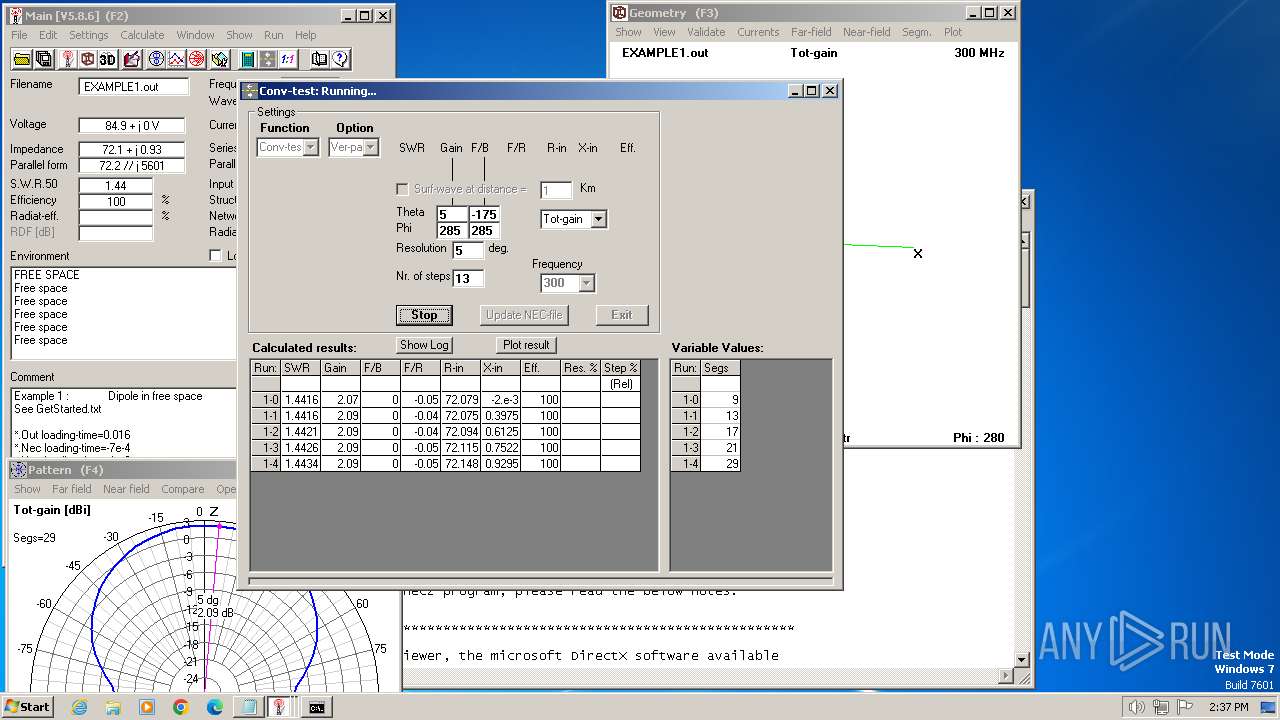Click the edit input (pencil) toolbar icon
The height and width of the screenshot is (720, 1280).
131,59
